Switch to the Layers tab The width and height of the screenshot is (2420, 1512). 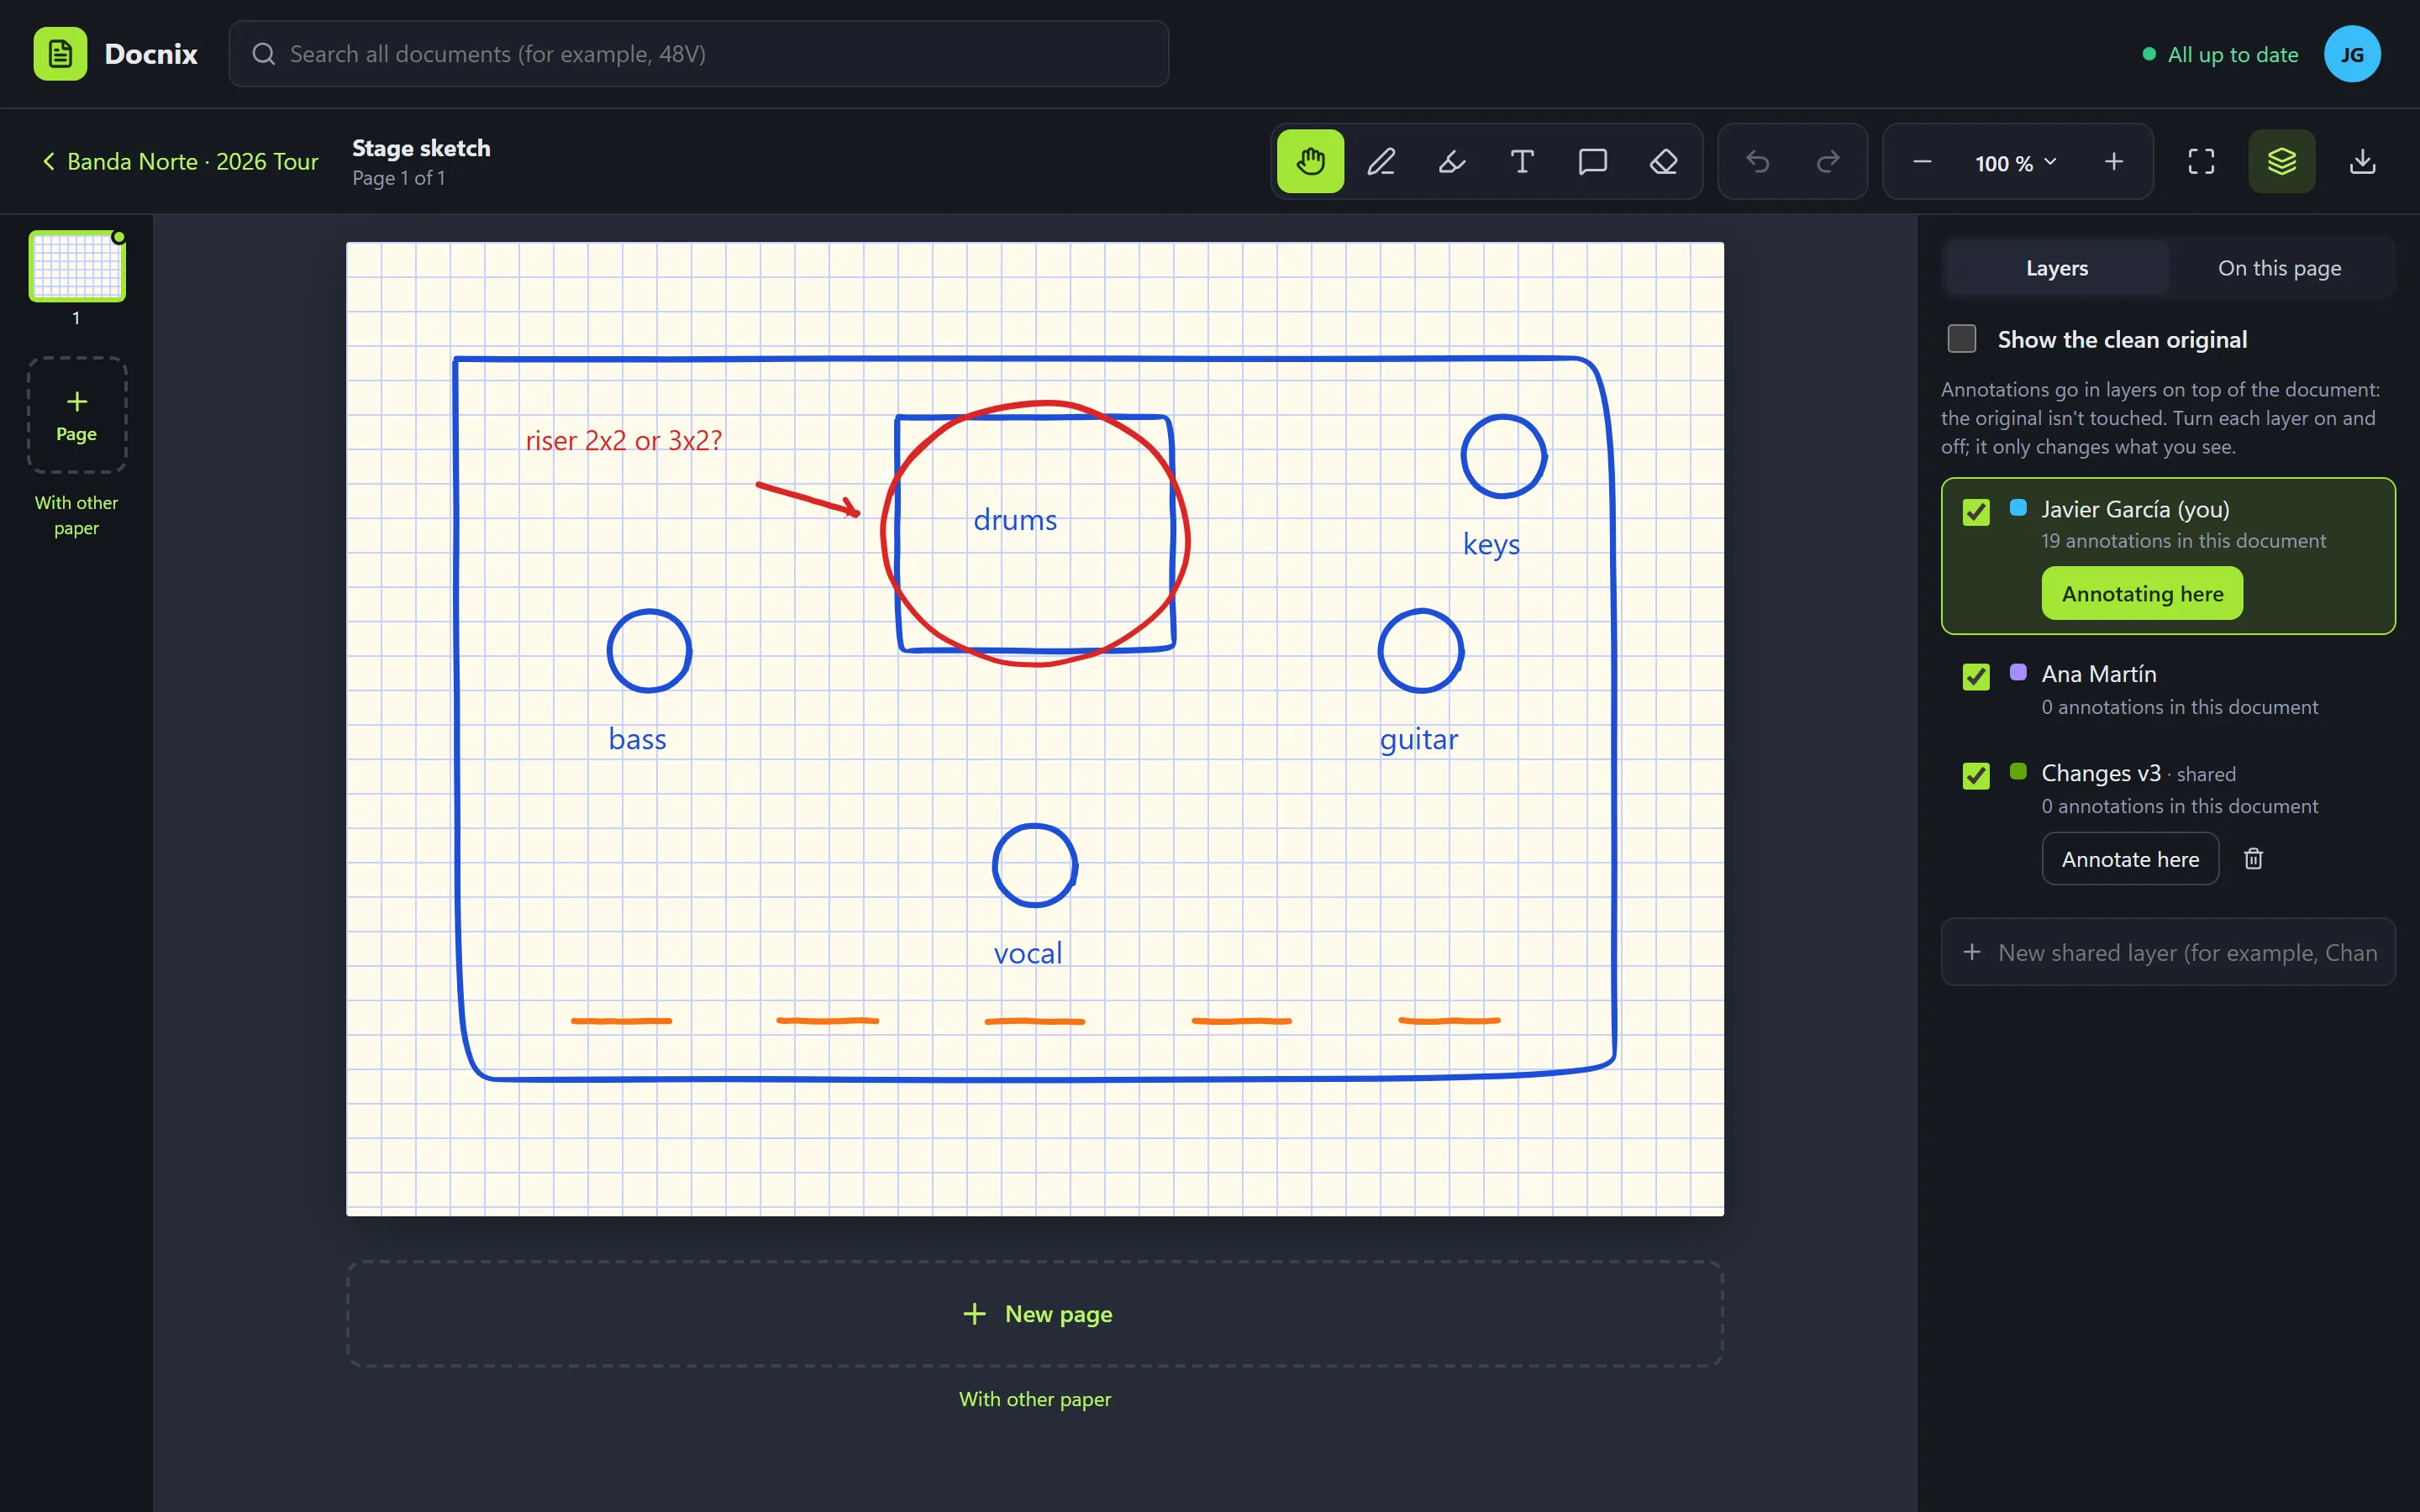2057,268
